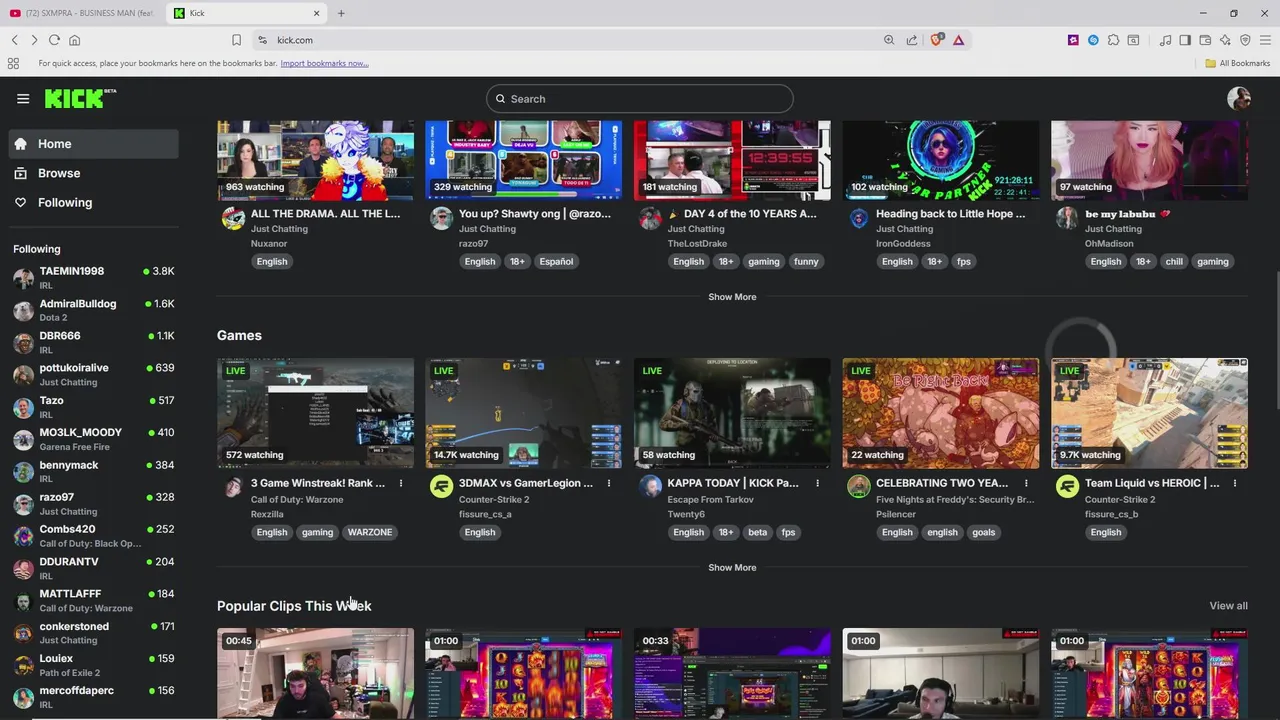The width and height of the screenshot is (1280, 720).
Task: Go to browser home page
Action: click(74, 40)
